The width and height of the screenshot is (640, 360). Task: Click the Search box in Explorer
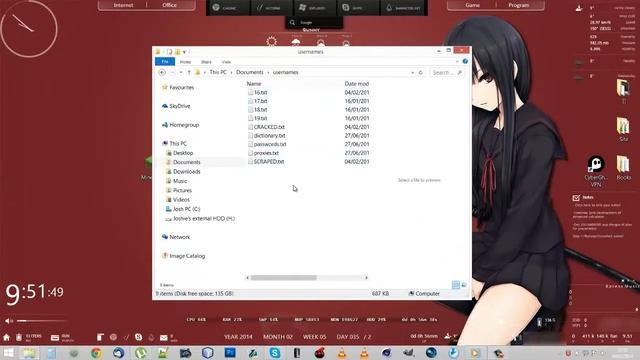(x=447, y=73)
